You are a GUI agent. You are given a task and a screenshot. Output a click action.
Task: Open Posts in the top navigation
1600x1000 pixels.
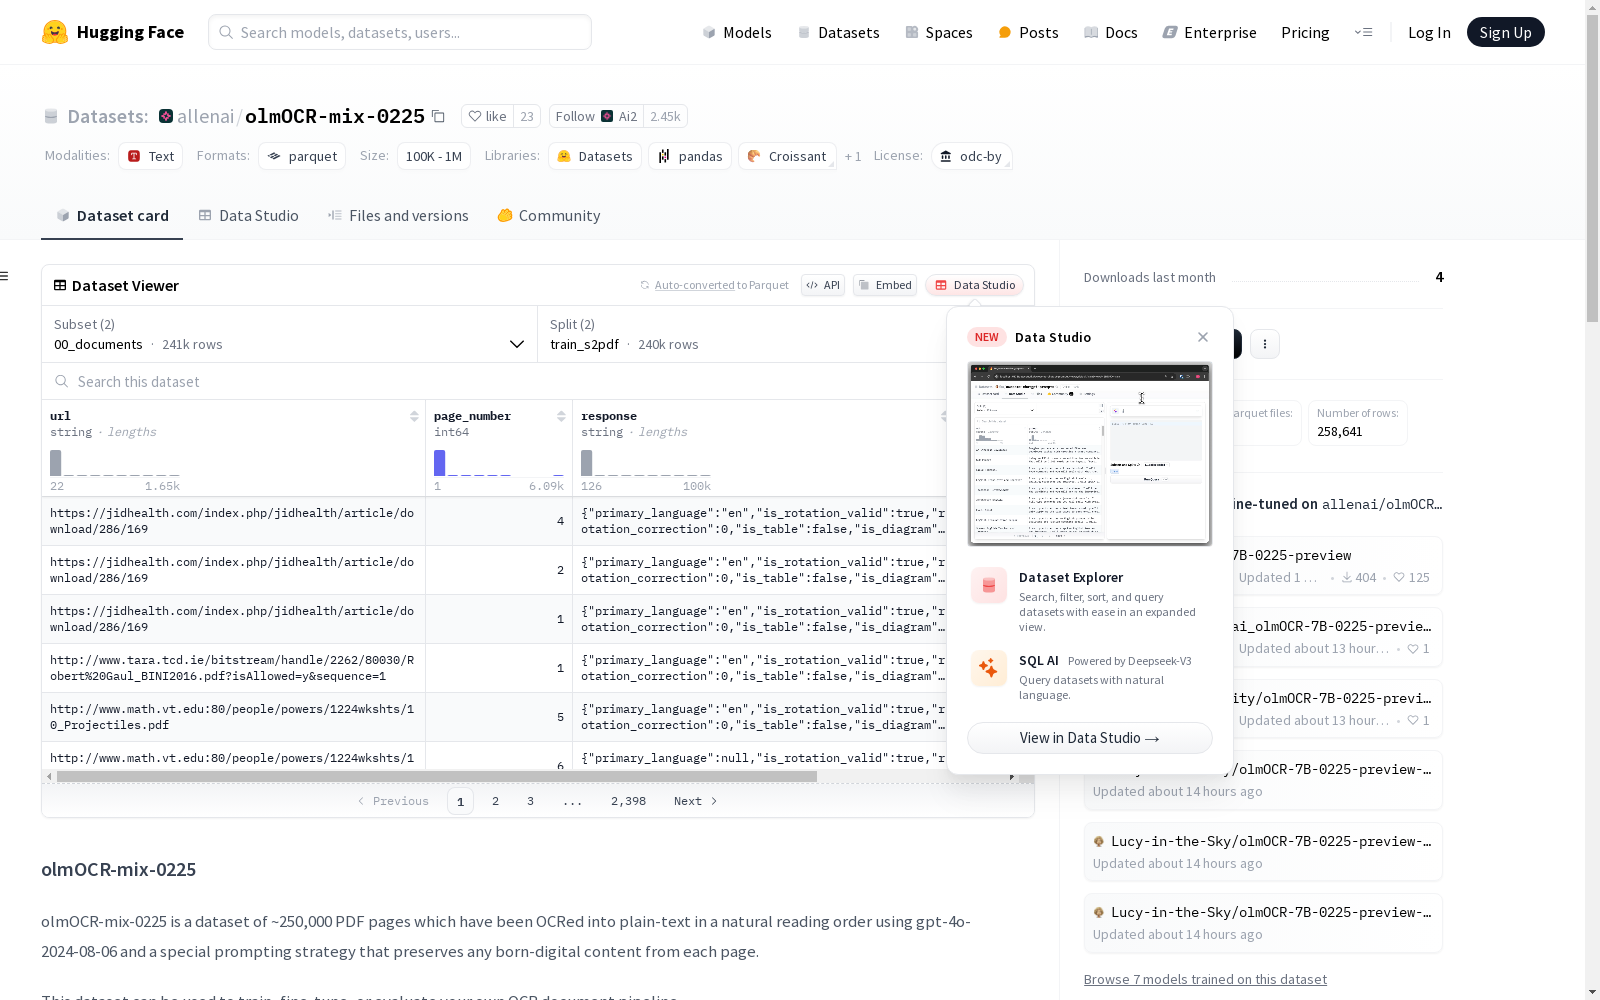click(x=1028, y=32)
